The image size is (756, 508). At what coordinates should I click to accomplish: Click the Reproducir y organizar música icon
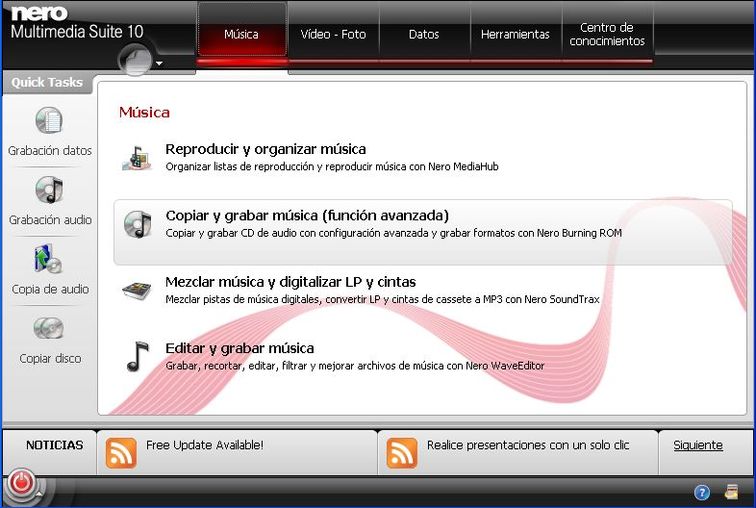coord(137,158)
